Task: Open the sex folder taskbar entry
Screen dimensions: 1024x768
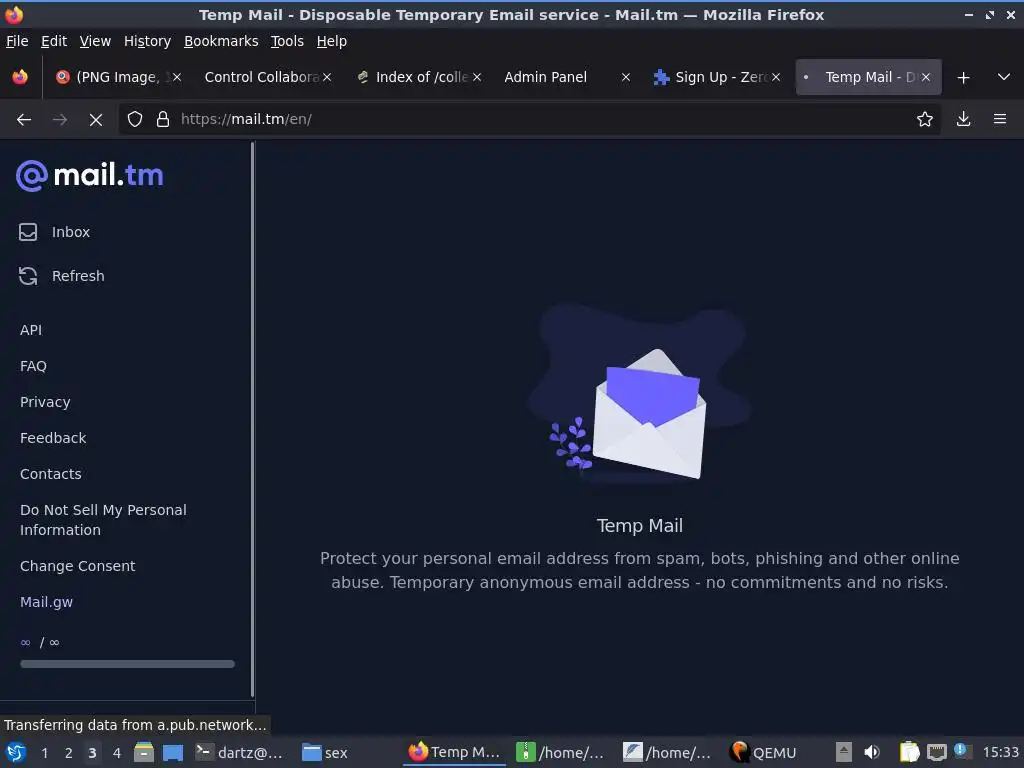Action: click(325, 753)
